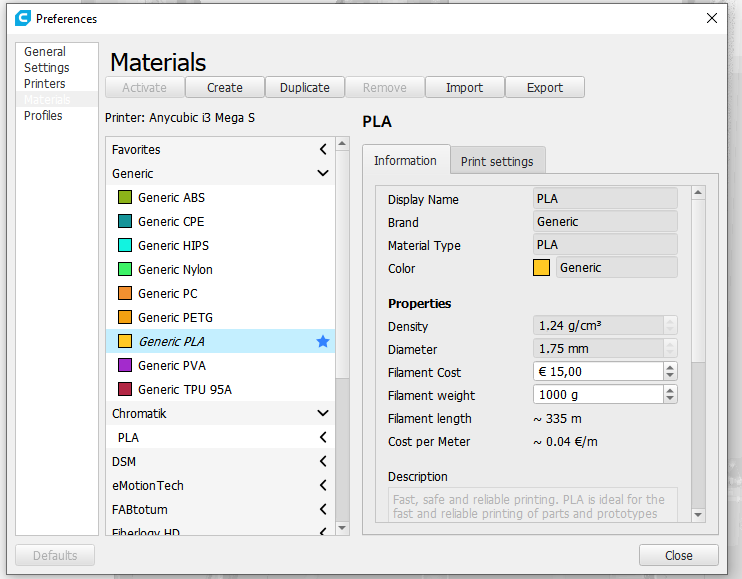Click the Activate button
Image resolution: width=742 pixels, height=579 pixels.
point(144,88)
